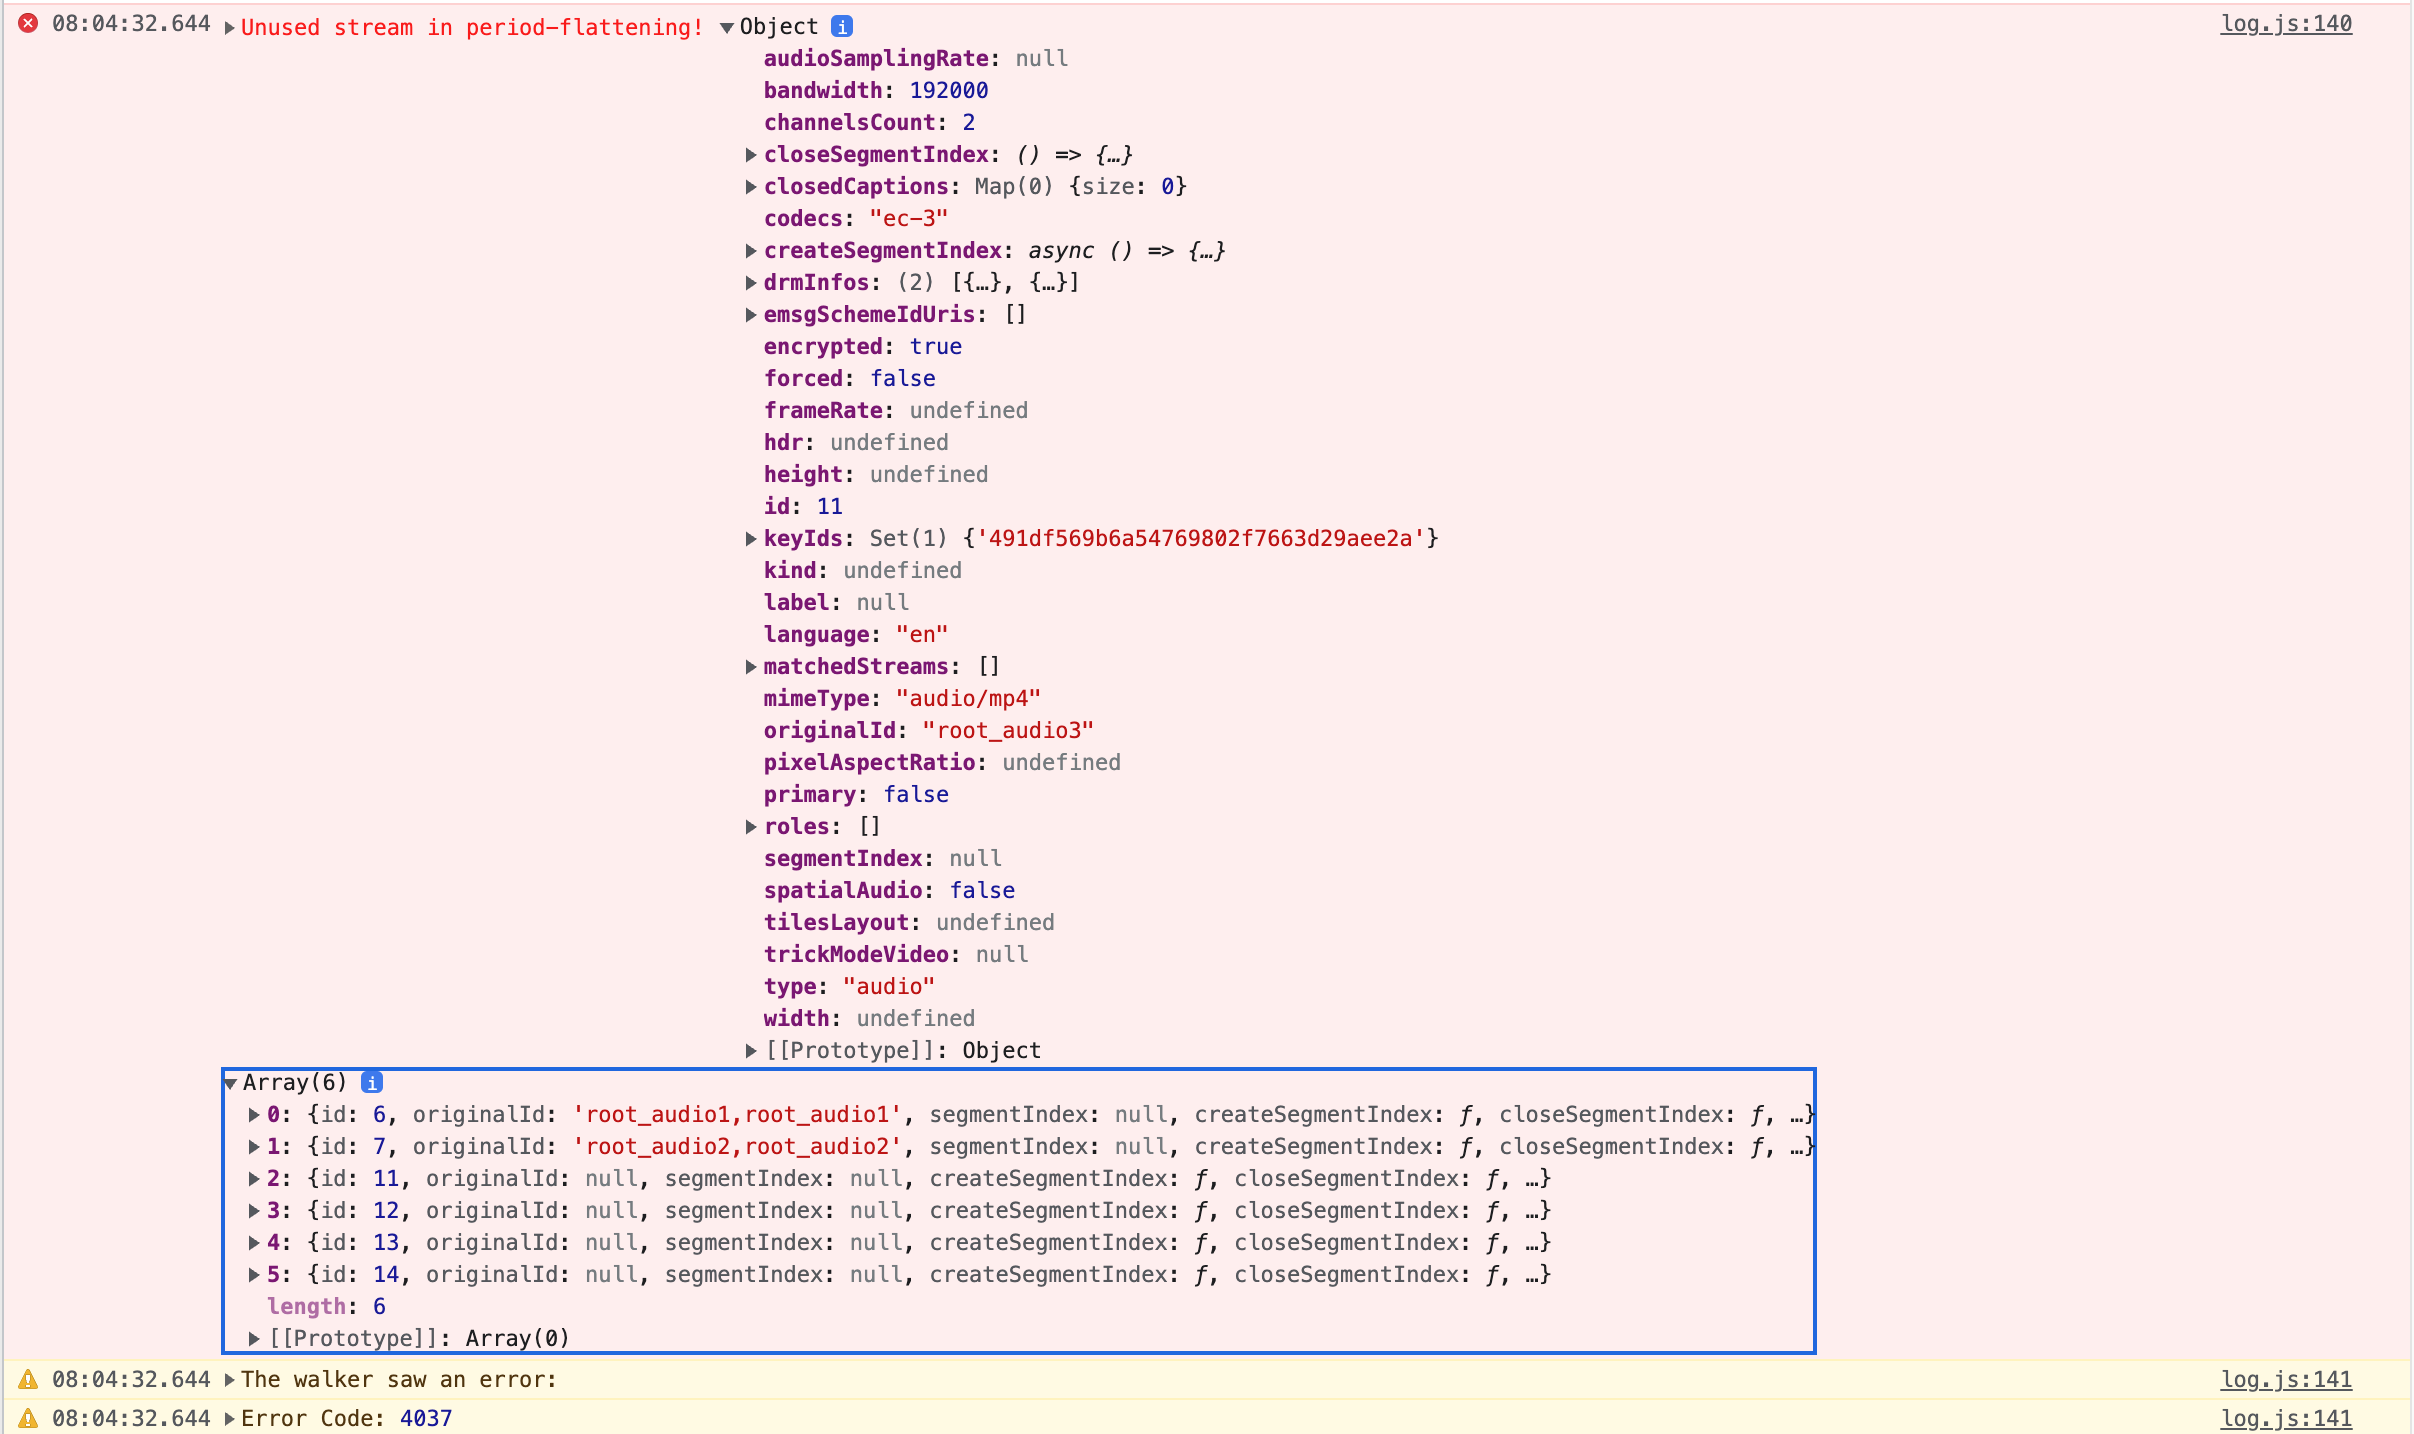Click the segmentIndex: null property of the Object
Image resolution: width=2414 pixels, height=1434 pixels.
pos(883,859)
